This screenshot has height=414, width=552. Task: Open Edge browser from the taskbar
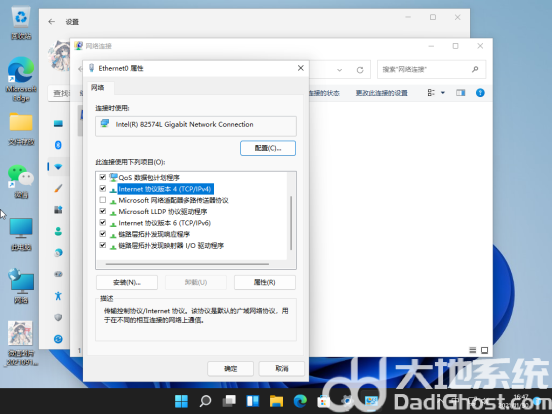[x=300, y=401]
